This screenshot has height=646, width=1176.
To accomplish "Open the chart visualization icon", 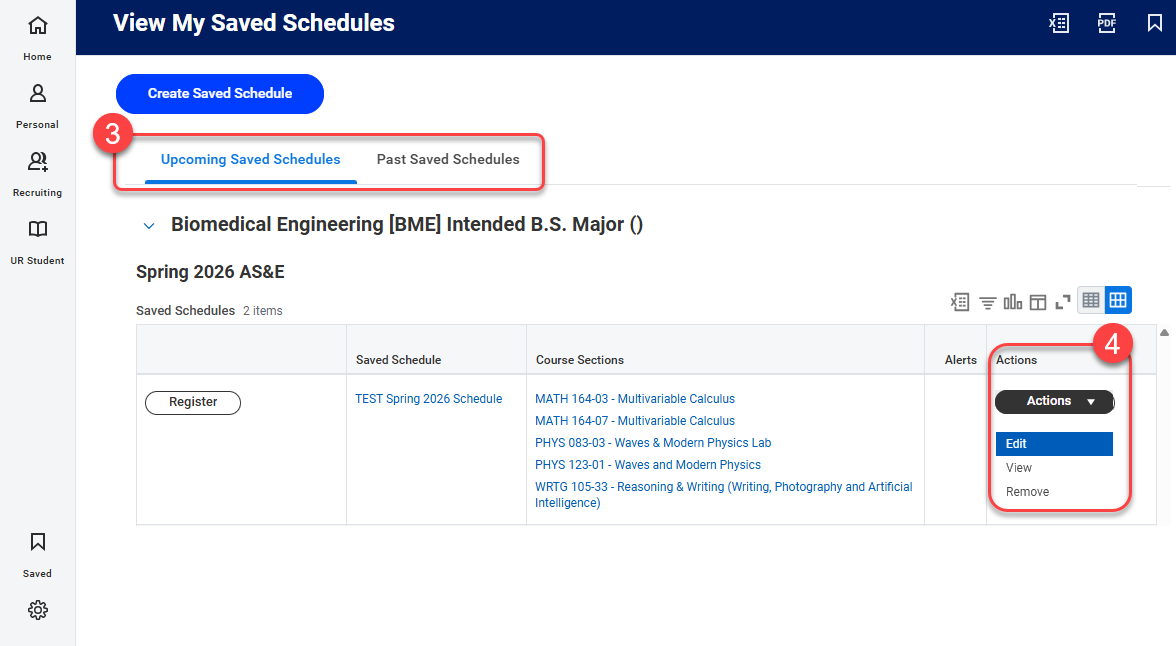I will (1012, 300).
